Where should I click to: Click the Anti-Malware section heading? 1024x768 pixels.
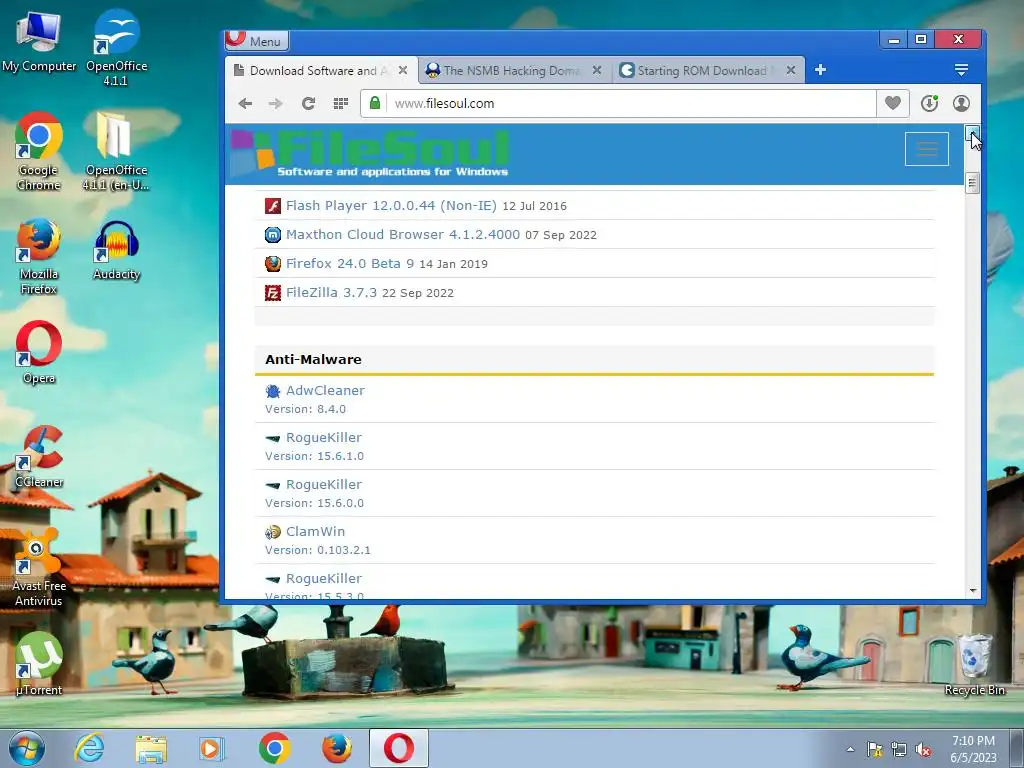pyautogui.click(x=313, y=359)
